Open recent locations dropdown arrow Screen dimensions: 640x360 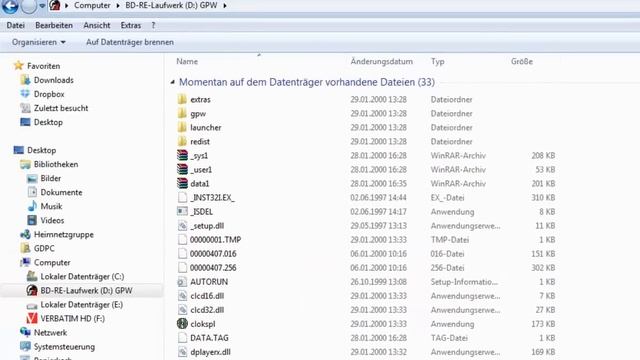pos(42,6)
